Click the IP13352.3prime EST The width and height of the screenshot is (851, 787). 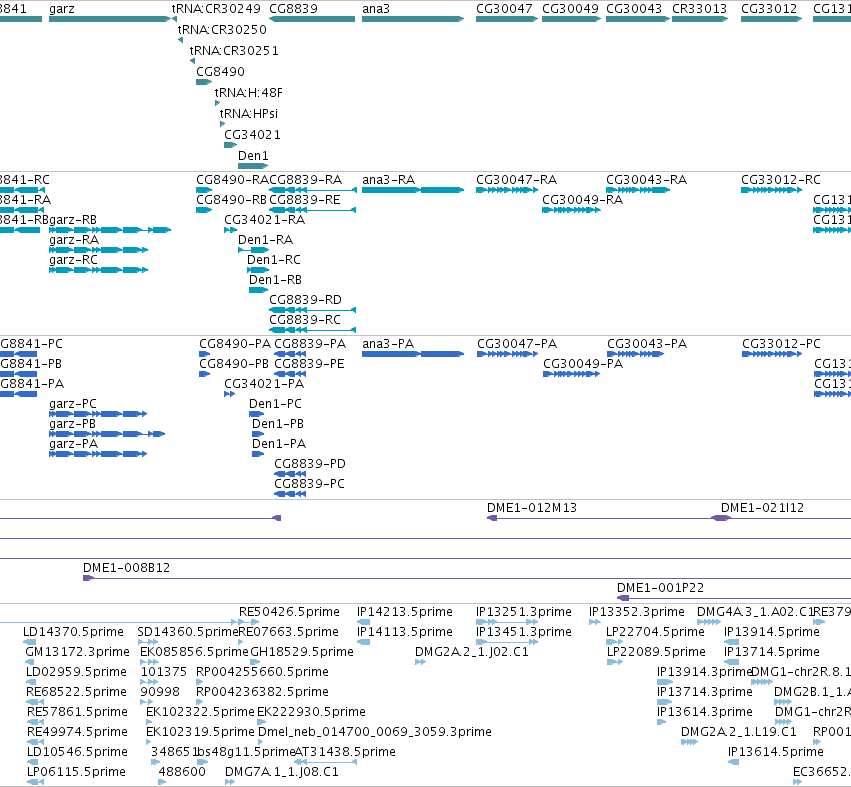pyautogui.click(x=595, y=622)
